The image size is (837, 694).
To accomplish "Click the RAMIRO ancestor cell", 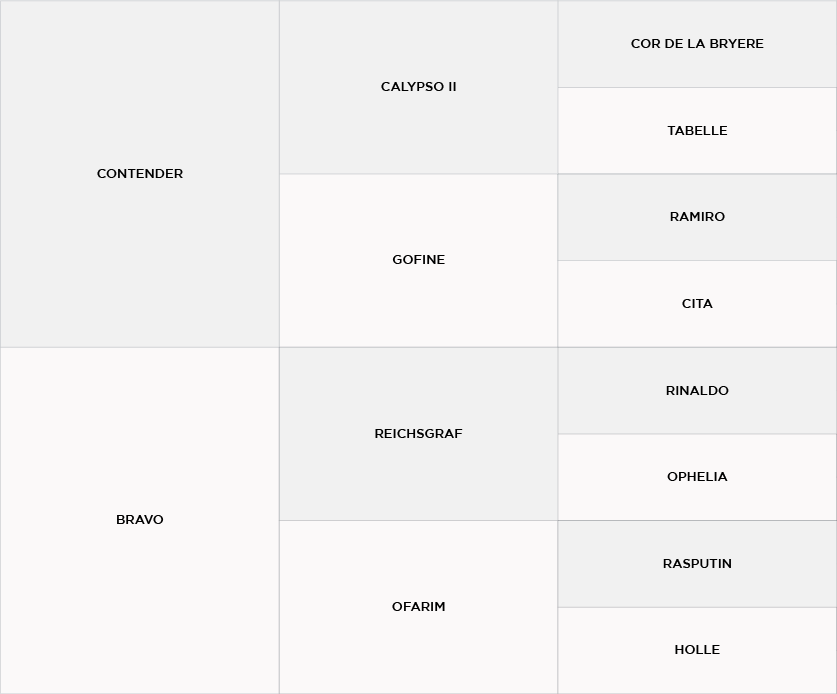I will tap(697, 217).
